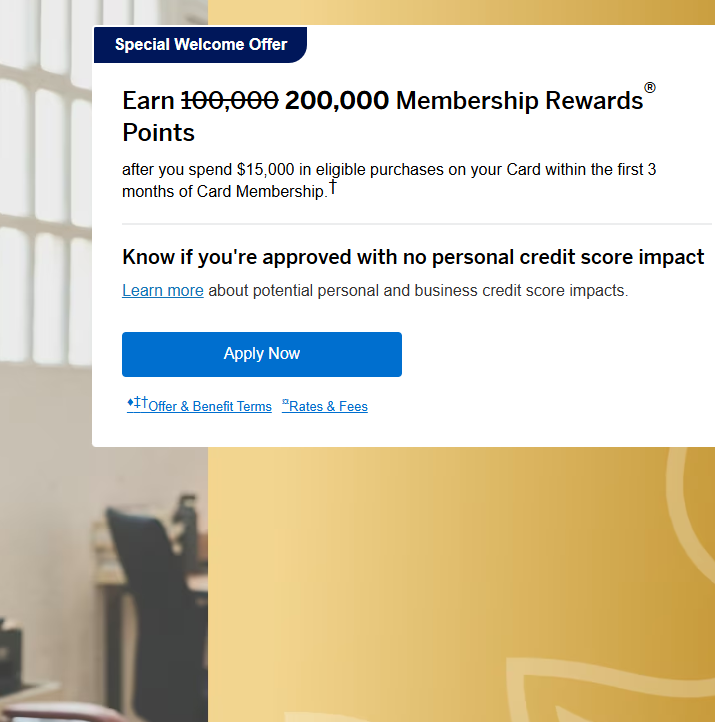Screen dimensions: 715x722
Task: Click the no personal credit score impact heading
Action: pos(413,257)
